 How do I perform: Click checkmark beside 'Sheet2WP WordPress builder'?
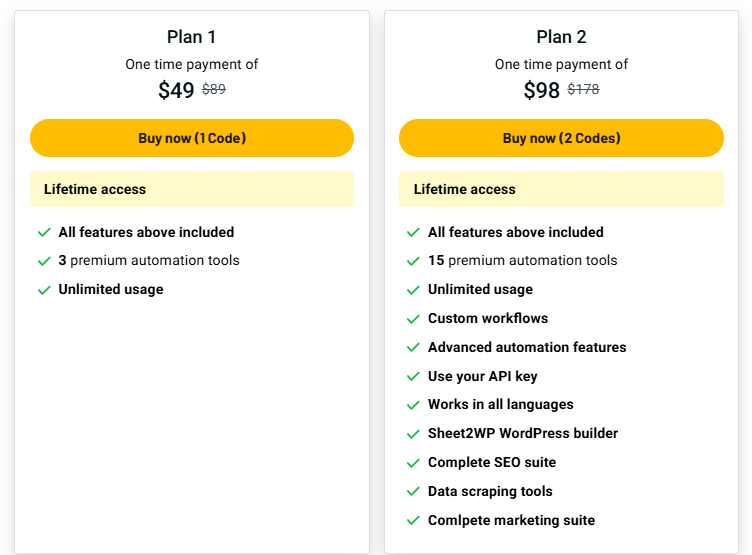coord(413,434)
